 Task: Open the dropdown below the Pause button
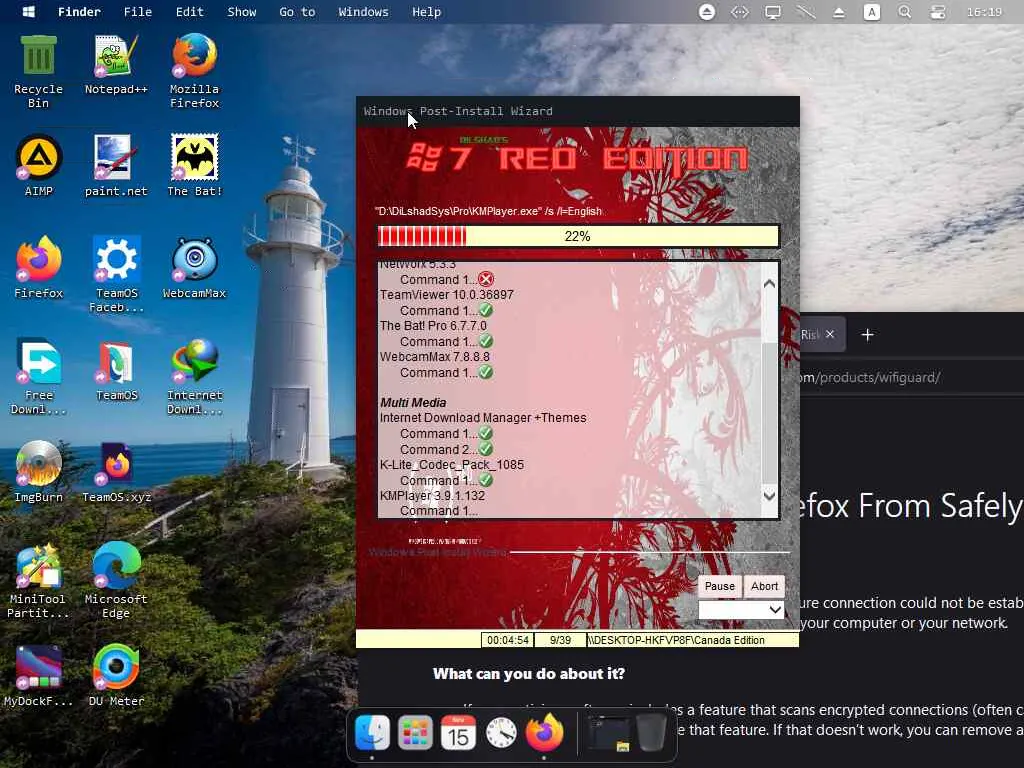point(741,609)
